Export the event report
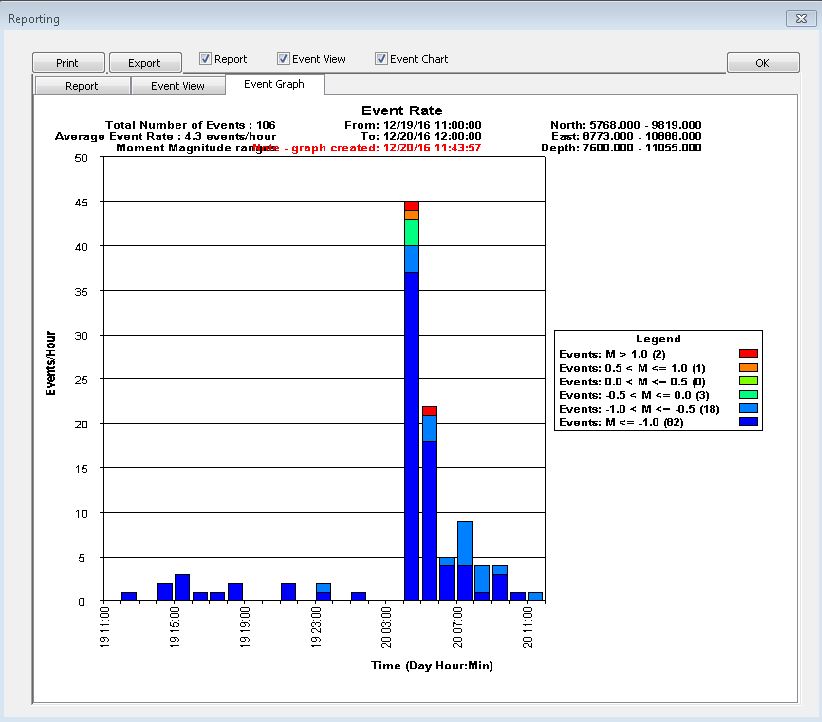 [144, 63]
